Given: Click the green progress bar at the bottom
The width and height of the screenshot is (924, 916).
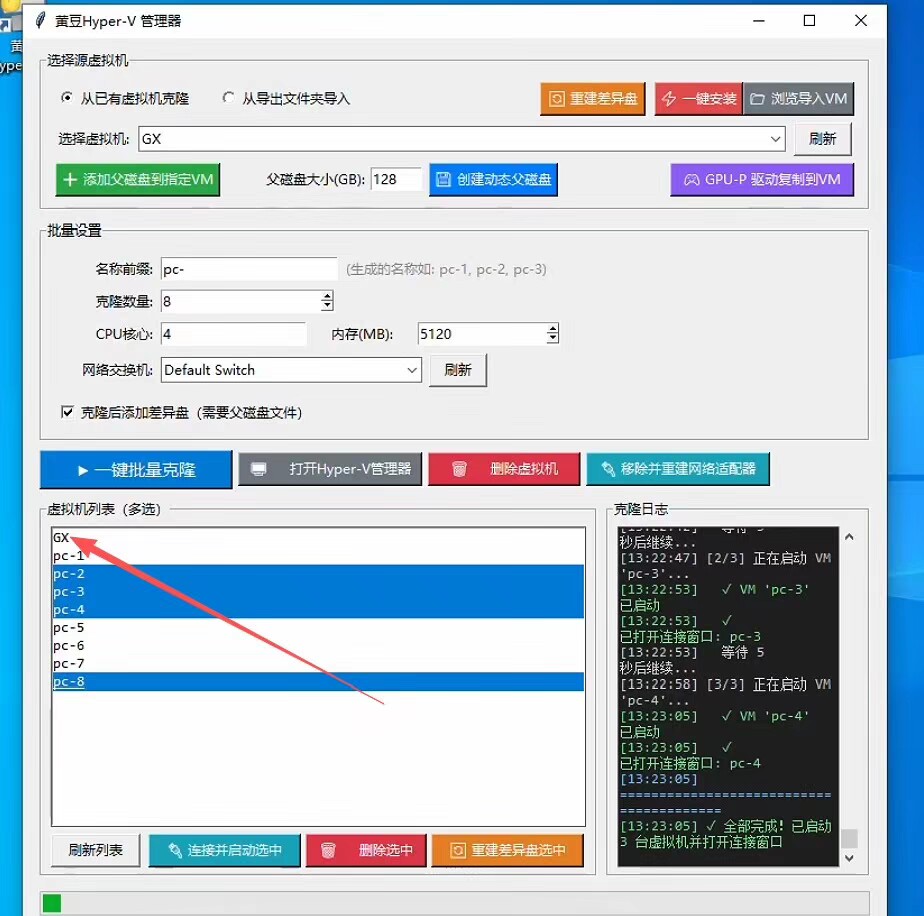Looking at the screenshot, I should (52, 903).
